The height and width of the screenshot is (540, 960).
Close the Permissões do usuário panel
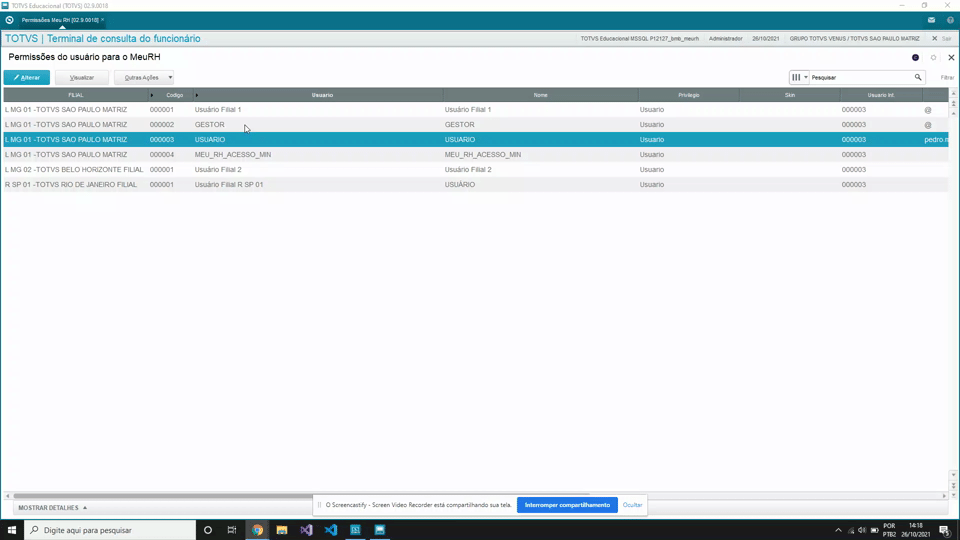click(x=951, y=58)
